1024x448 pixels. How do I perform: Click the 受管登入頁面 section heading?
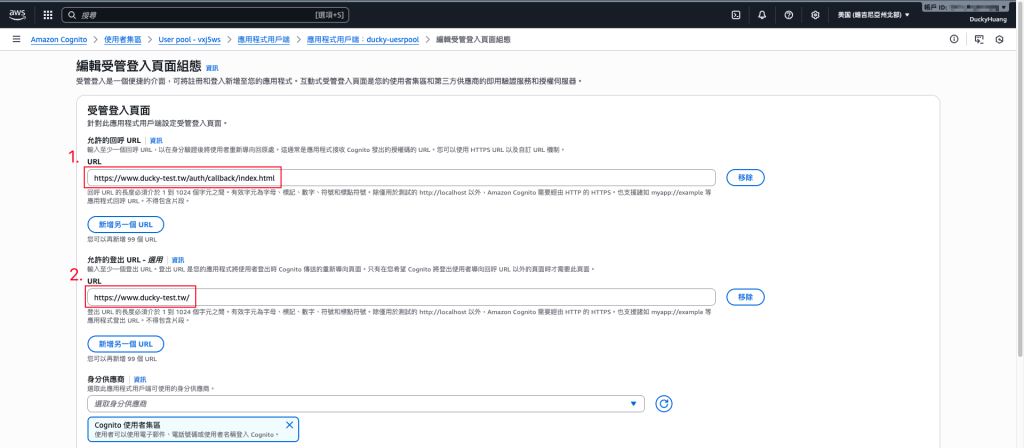pos(119,110)
